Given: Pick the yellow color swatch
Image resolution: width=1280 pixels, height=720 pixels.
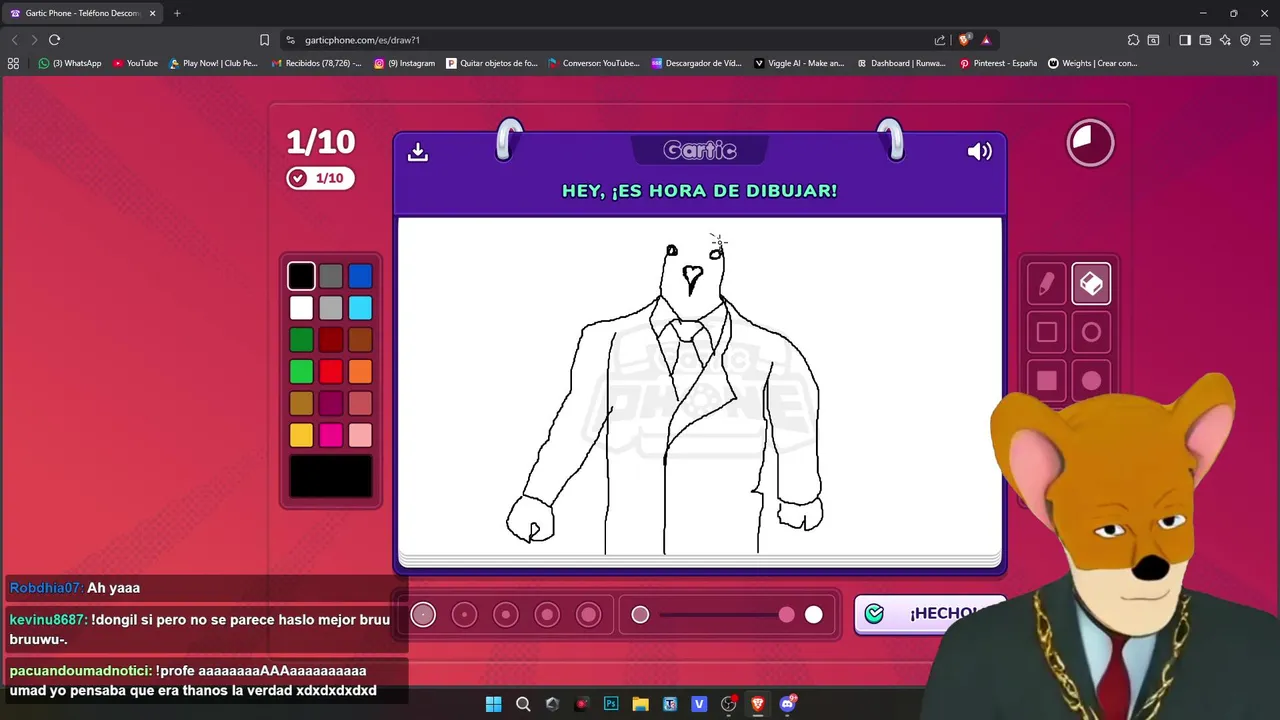Looking at the screenshot, I should click(x=301, y=435).
